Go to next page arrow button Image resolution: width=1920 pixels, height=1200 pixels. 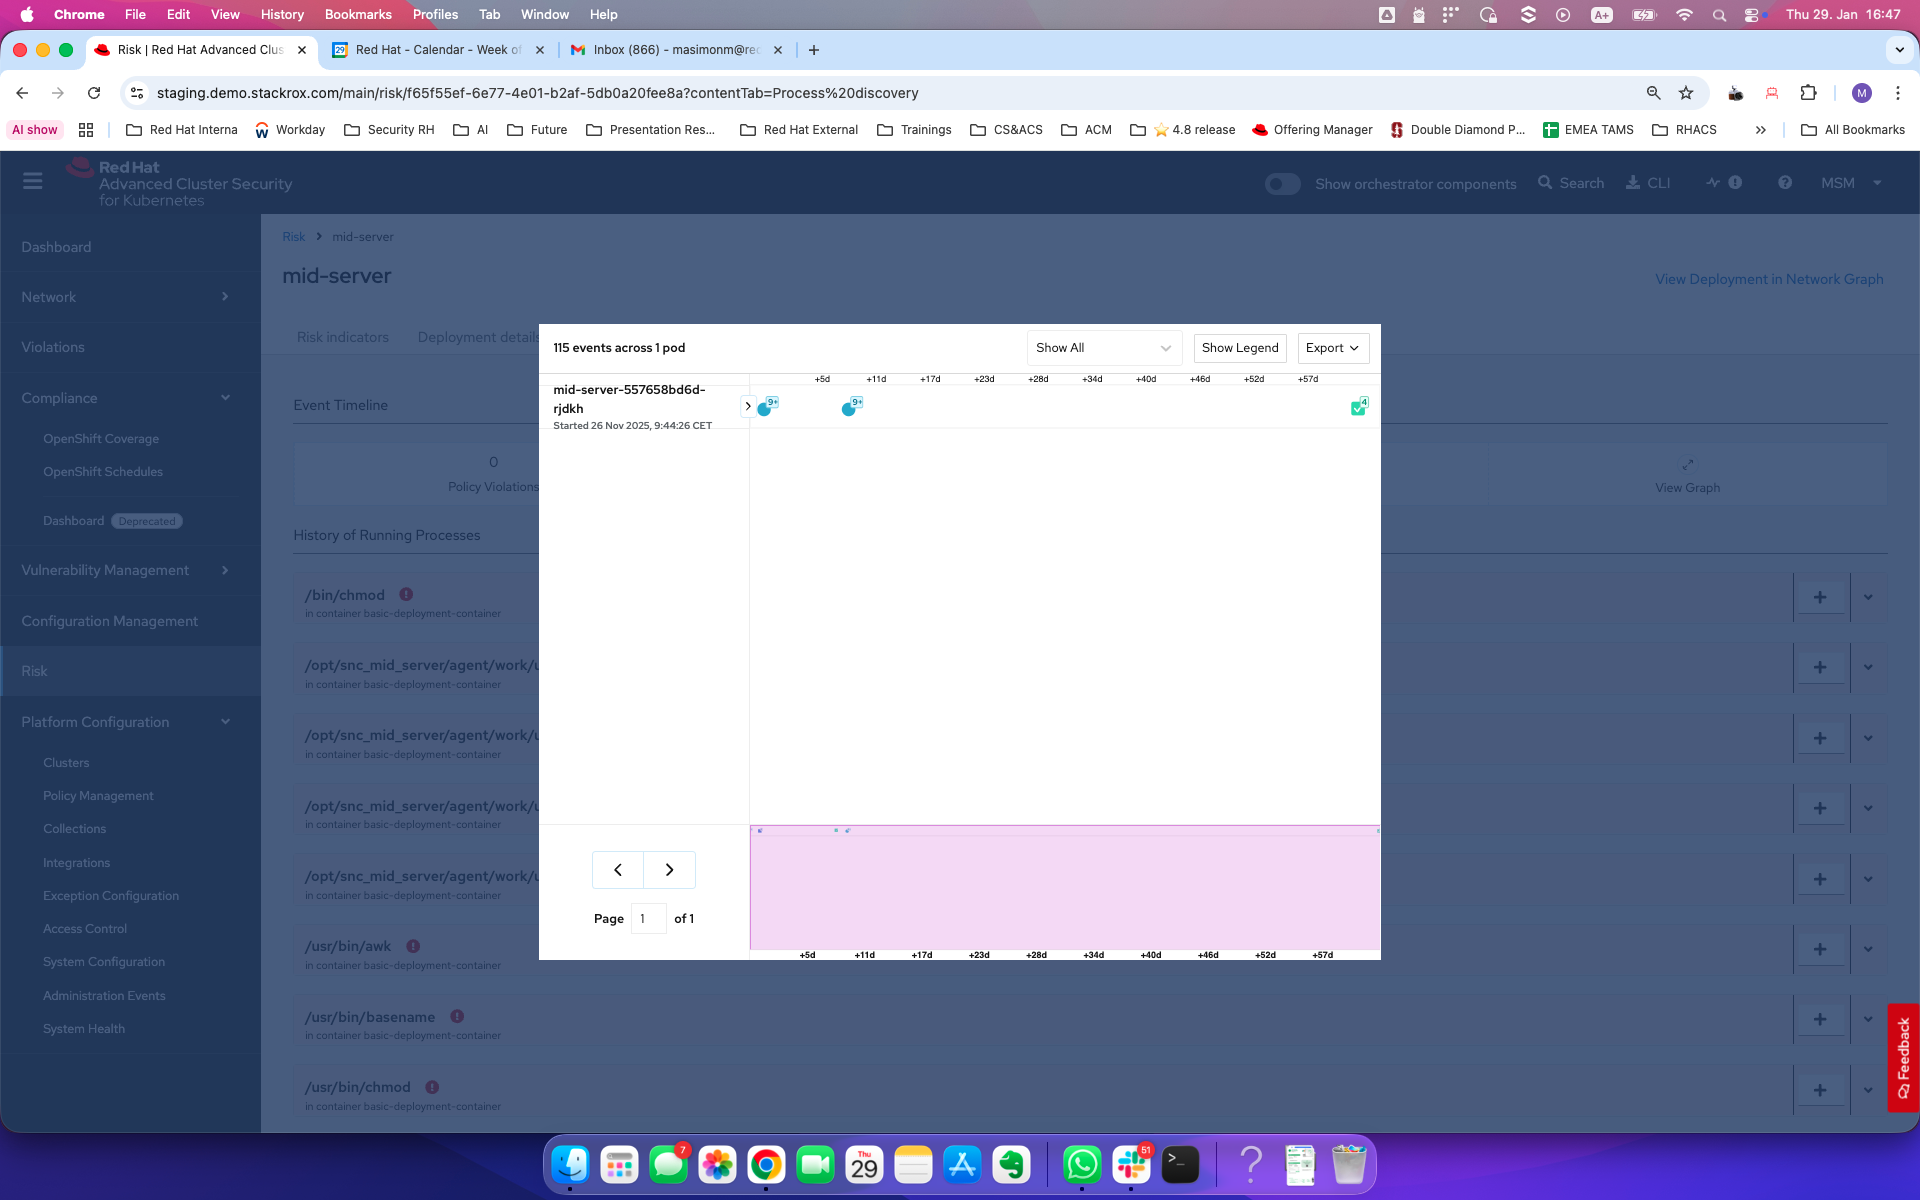click(x=669, y=870)
